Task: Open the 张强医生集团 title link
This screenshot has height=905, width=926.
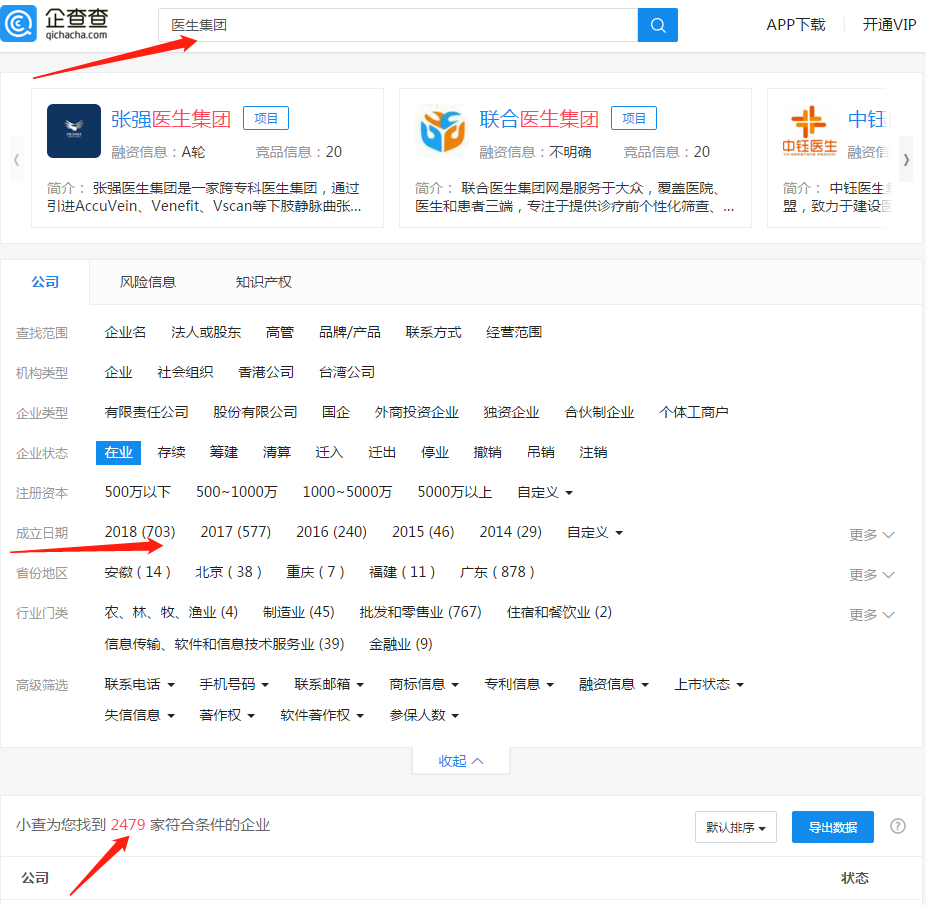Action: [x=171, y=119]
